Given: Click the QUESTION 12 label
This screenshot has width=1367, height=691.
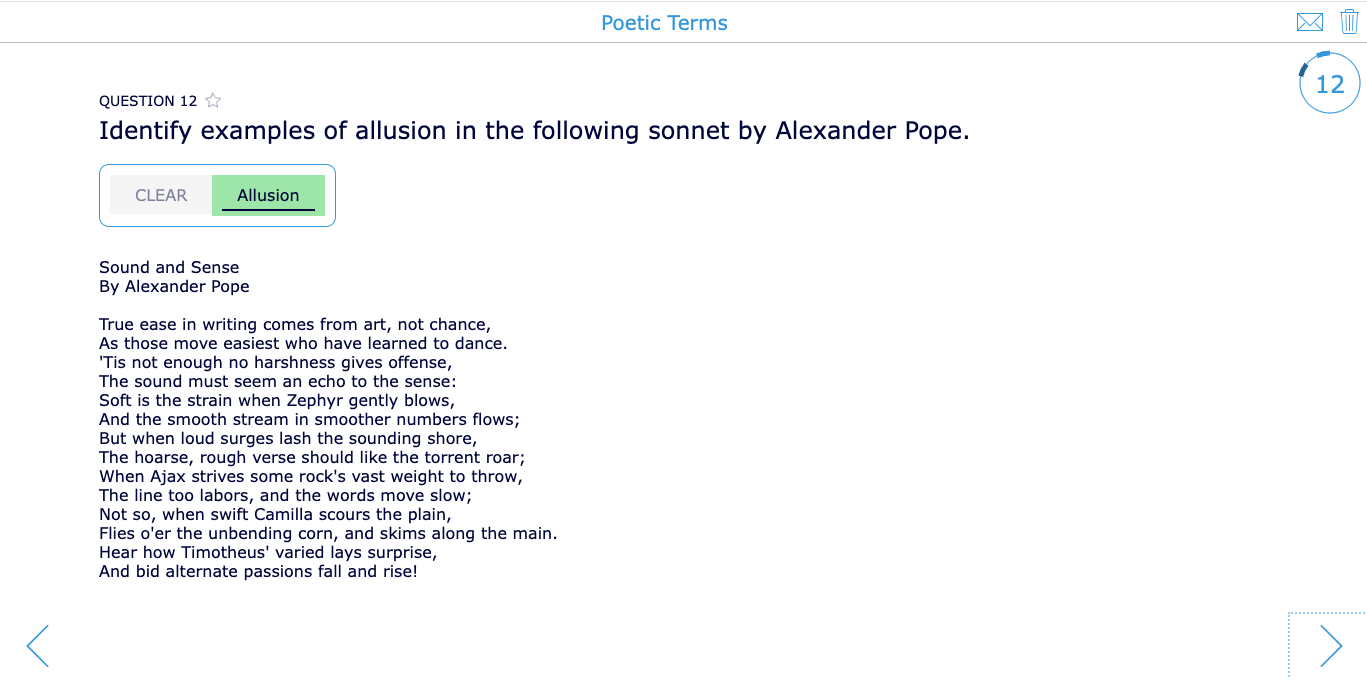Looking at the screenshot, I should [148, 101].
